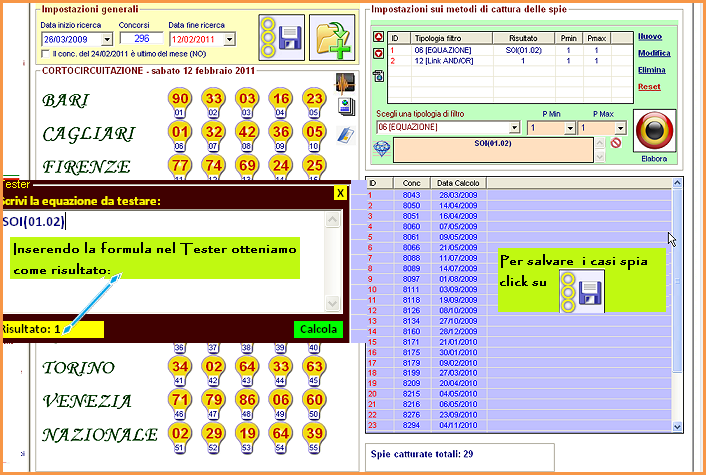Click the blue notebook pencil icon
Image resolution: width=706 pixels, height=475 pixels.
345,135
